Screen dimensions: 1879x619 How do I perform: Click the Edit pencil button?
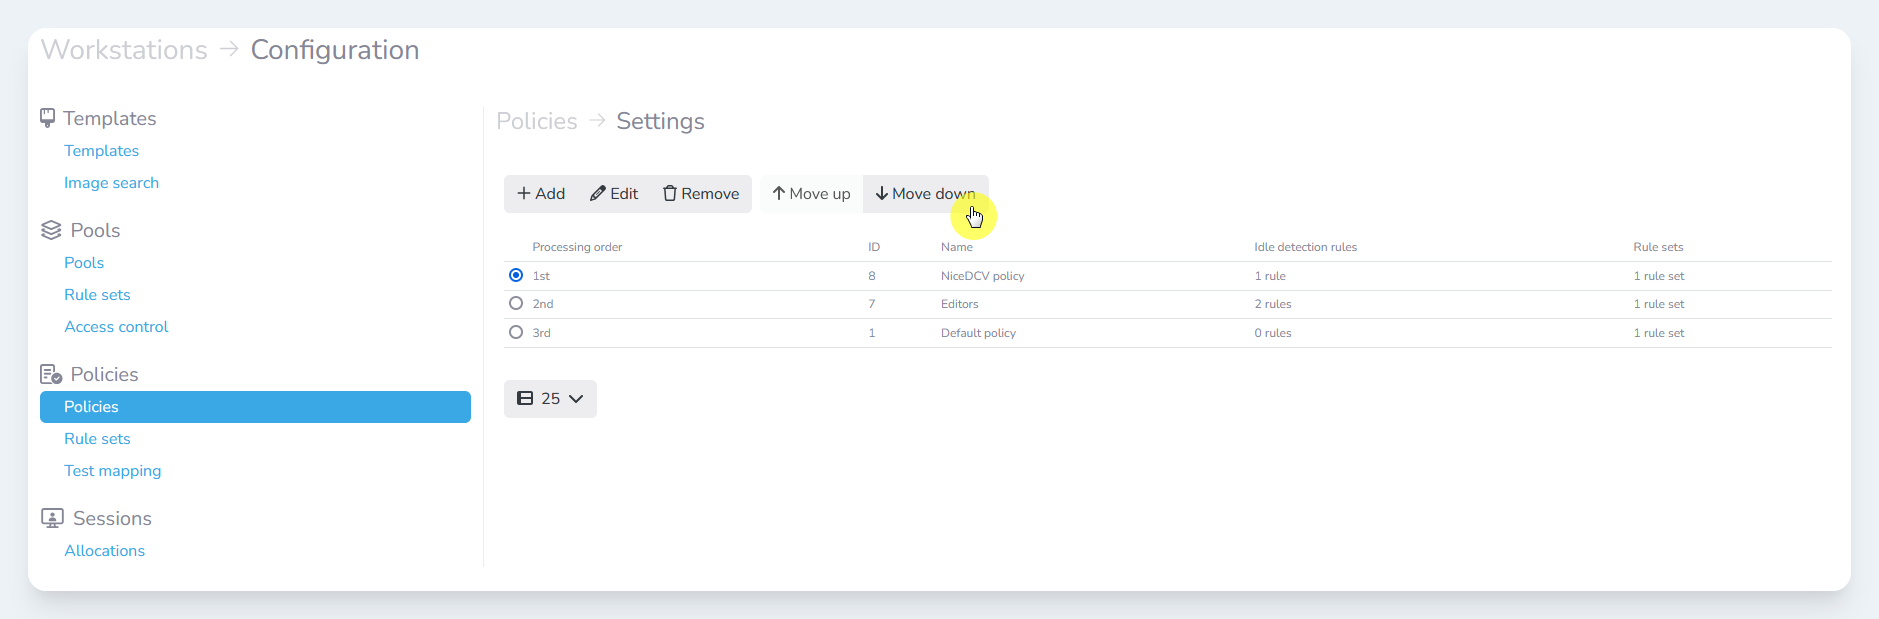click(614, 194)
